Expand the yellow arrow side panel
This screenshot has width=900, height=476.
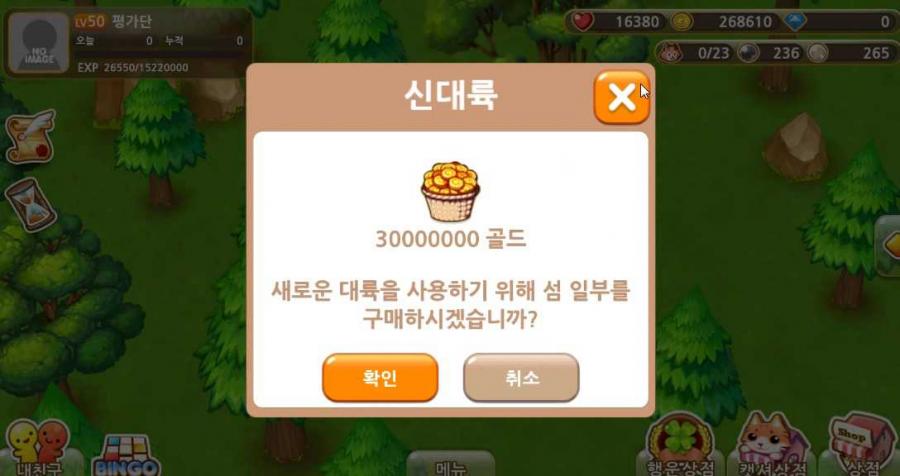(889, 246)
